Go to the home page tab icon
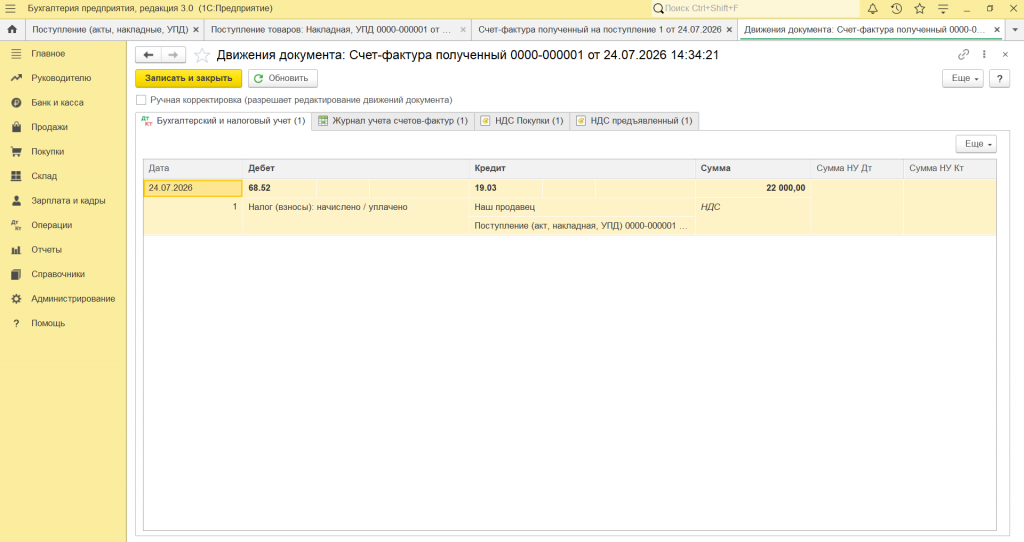Image resolution: width=1024 pixels, height=542 pixels. (12, 29)
